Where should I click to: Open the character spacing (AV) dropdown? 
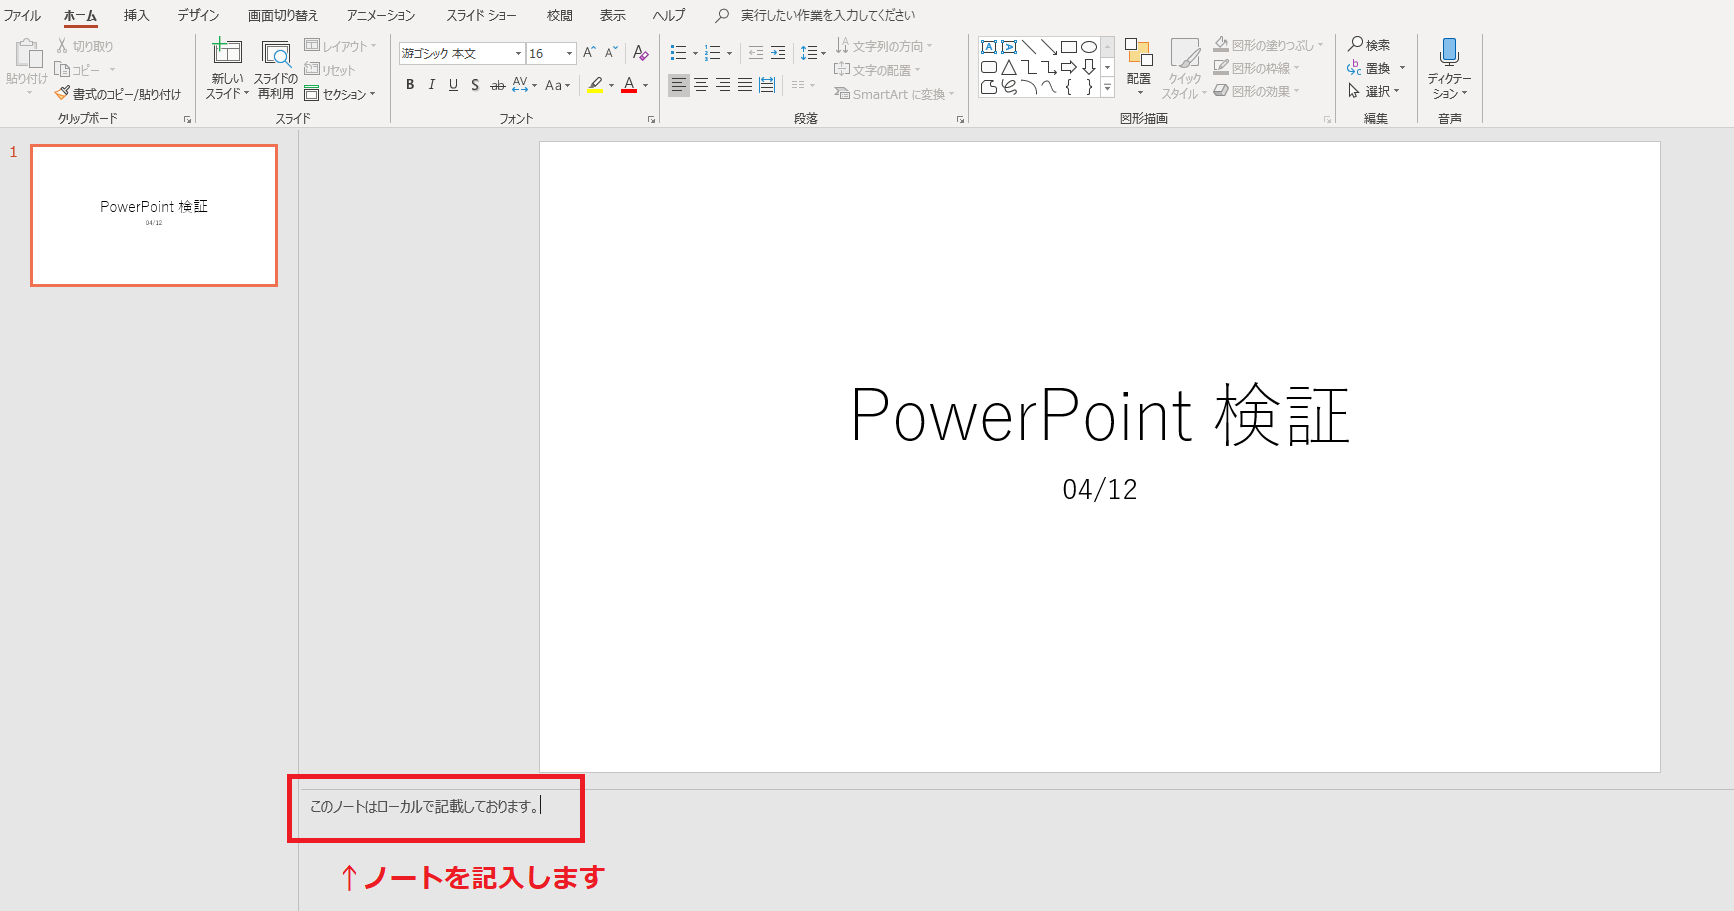[x=524, y=85]
